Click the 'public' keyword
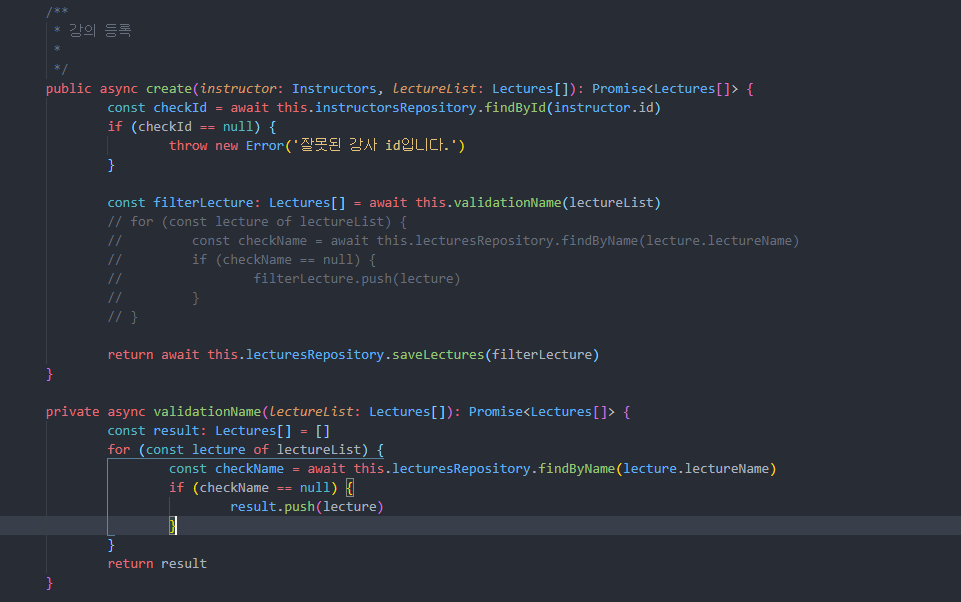The image size is (961, 602). coord(69,88)
